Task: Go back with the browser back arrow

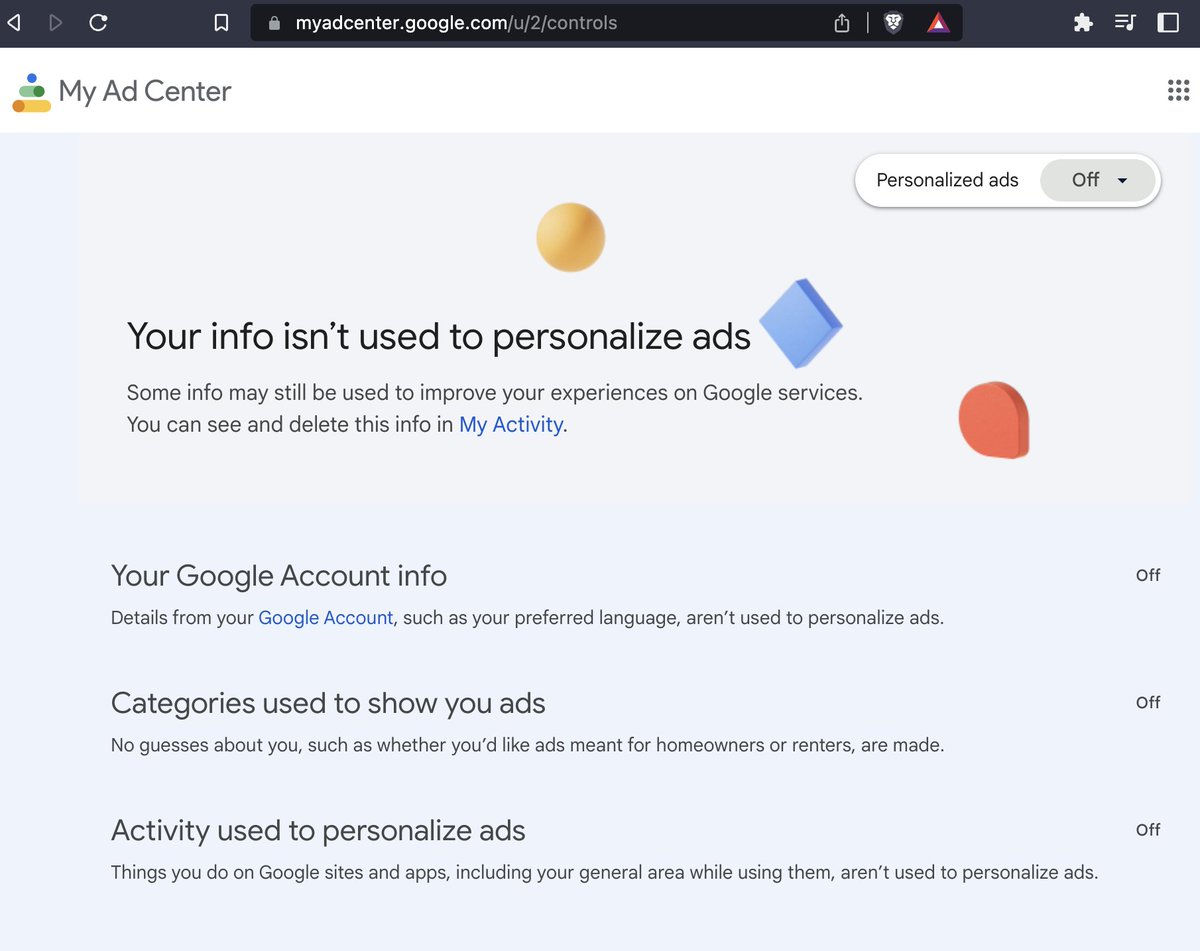Action: tap(14, 22)
